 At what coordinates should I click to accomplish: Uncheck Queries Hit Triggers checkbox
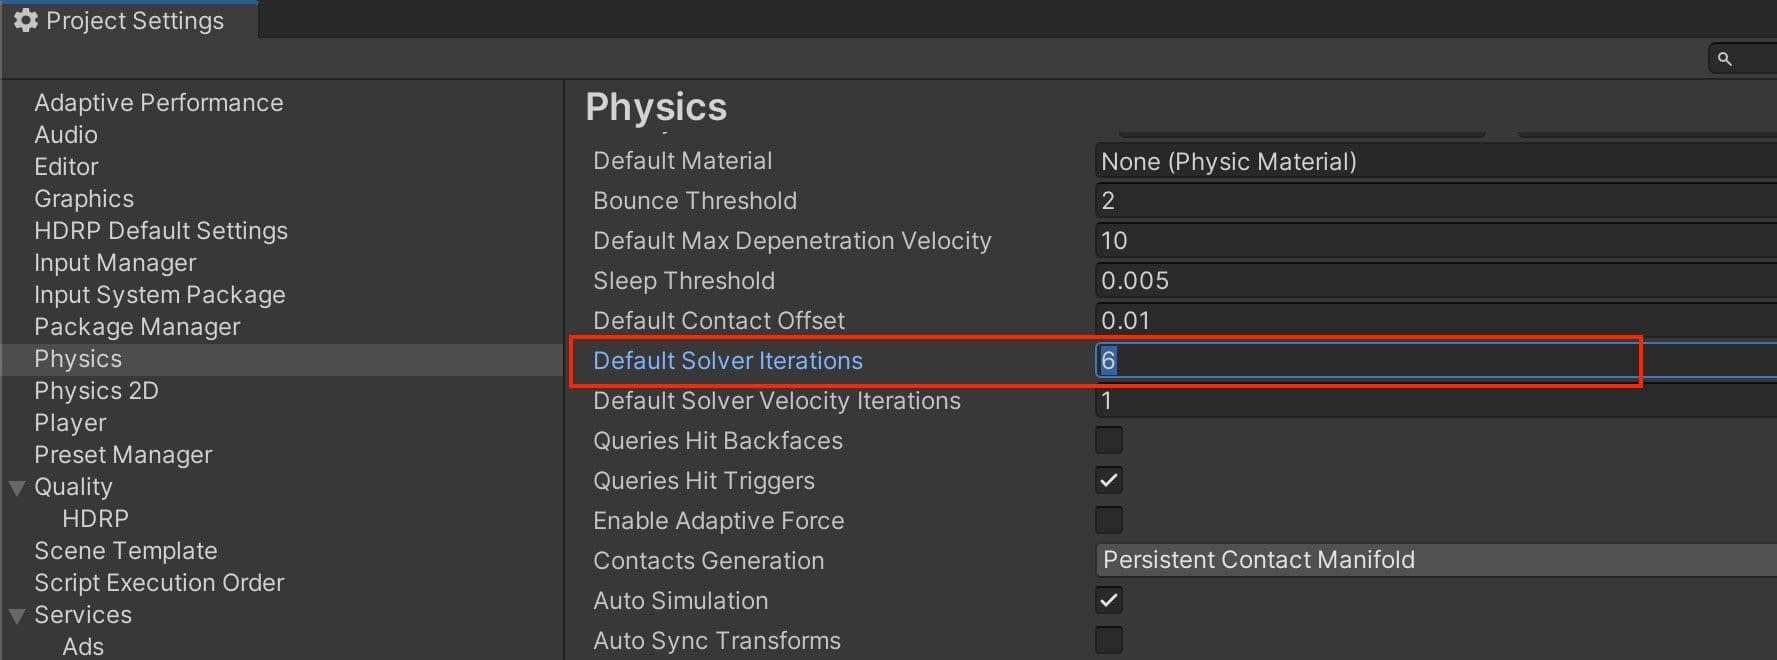point(1108,480)
